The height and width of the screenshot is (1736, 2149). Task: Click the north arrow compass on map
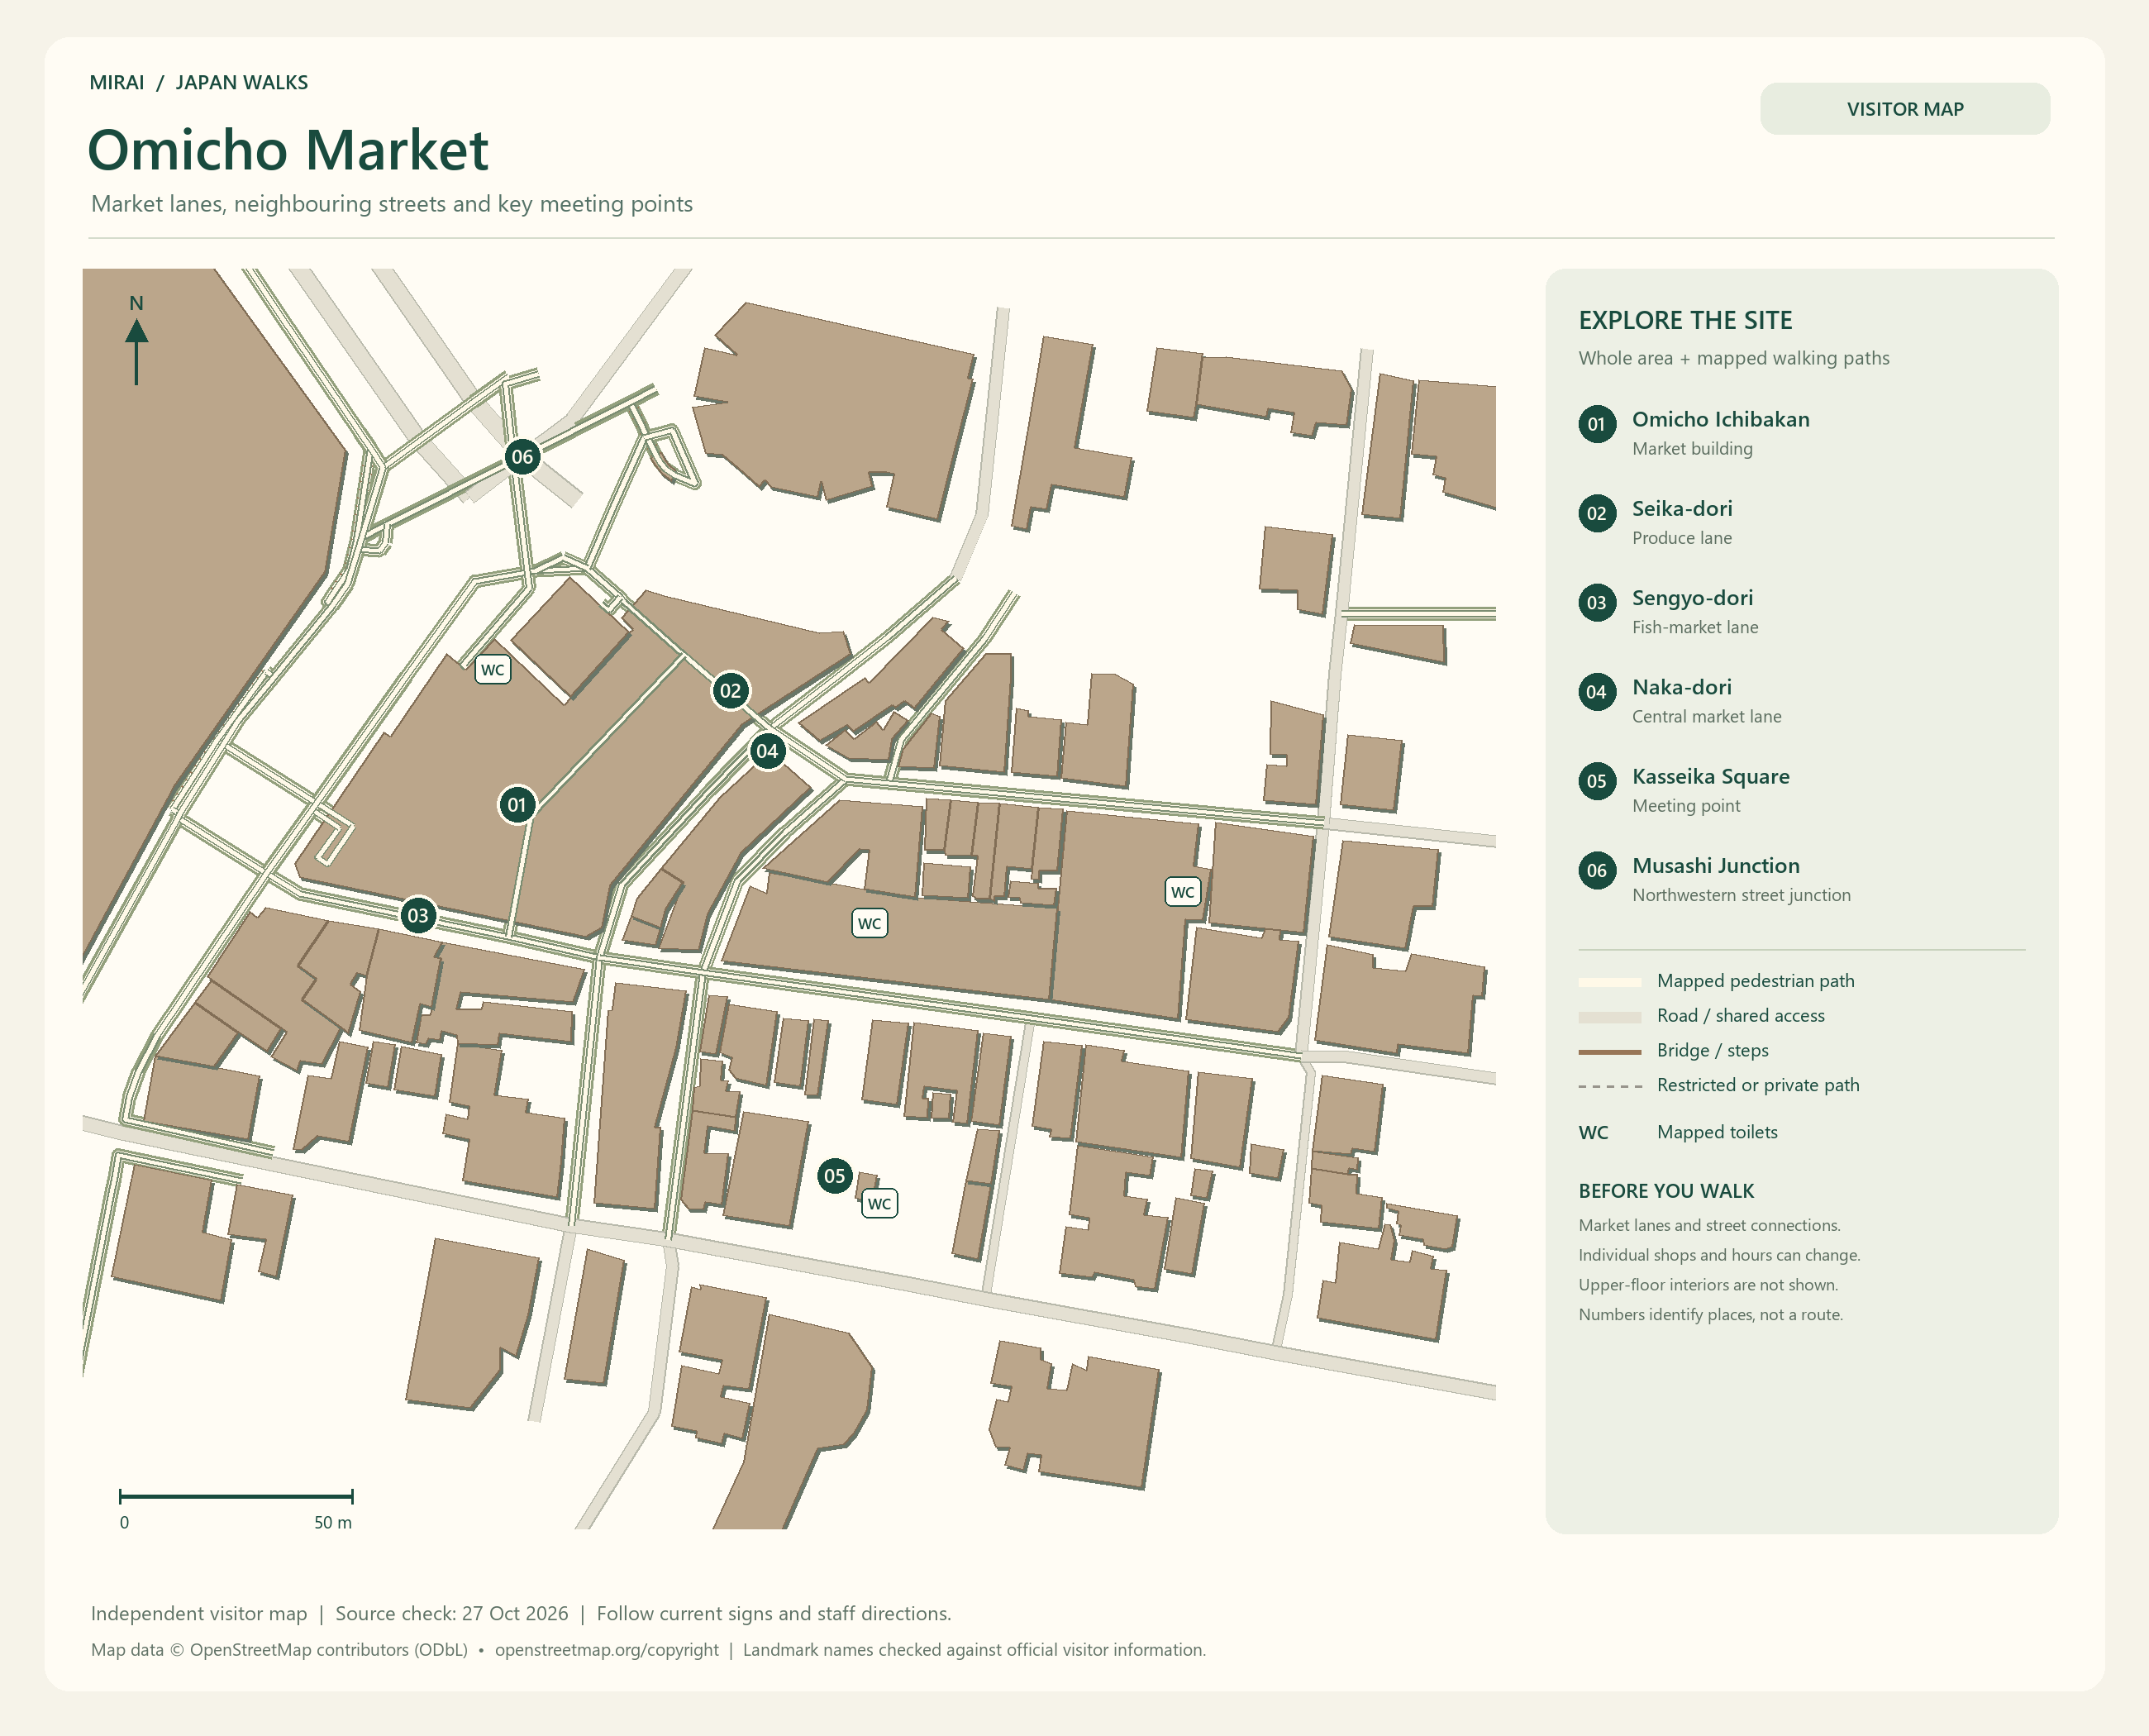[137, 340]
